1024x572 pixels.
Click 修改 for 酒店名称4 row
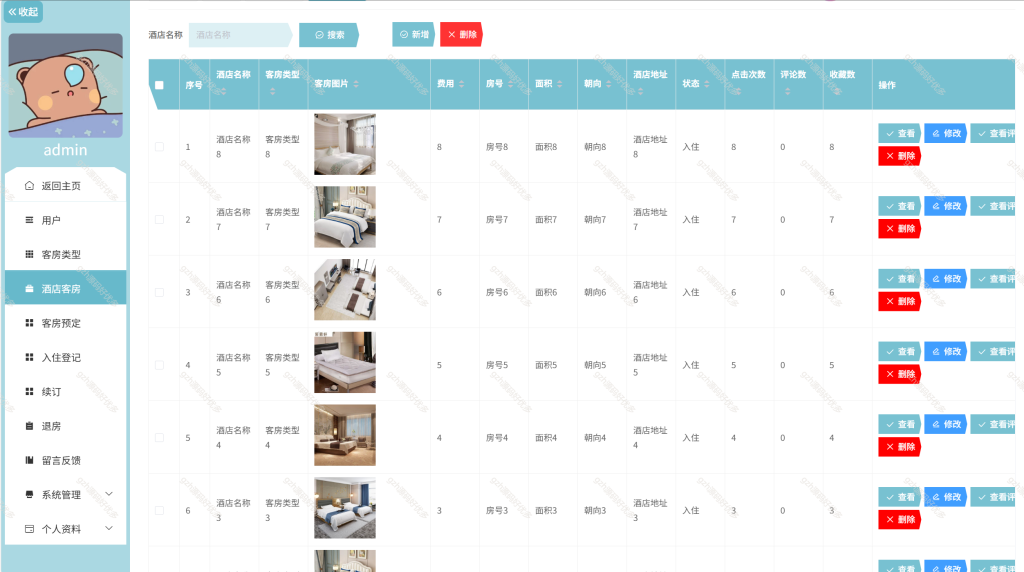click(x=946, y=424)
